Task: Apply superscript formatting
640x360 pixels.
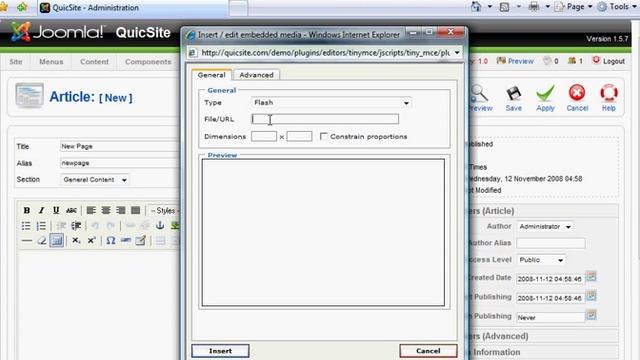Action: (91, 241)
